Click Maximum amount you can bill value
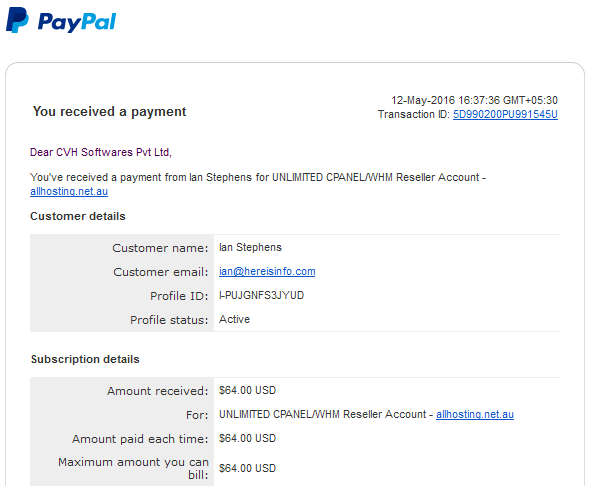 [247, 468]
